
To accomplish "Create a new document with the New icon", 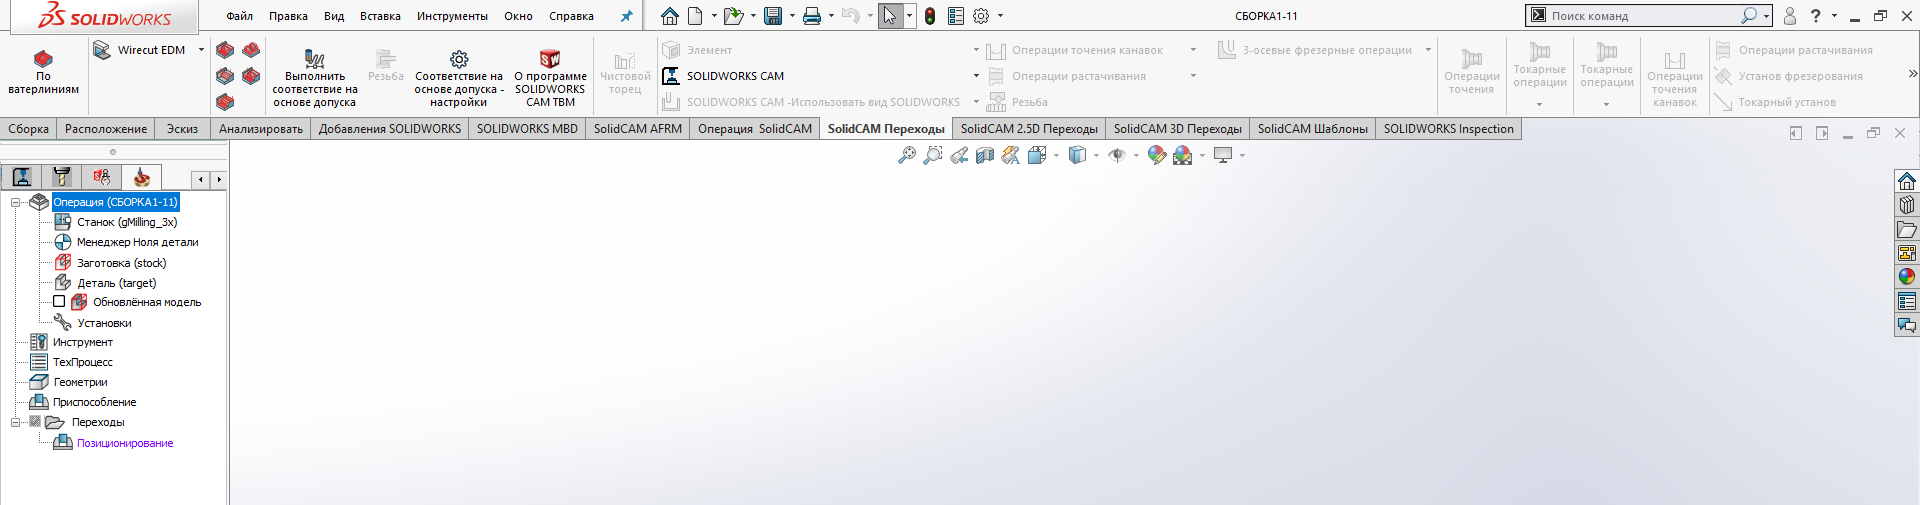I will coord(695,16).
